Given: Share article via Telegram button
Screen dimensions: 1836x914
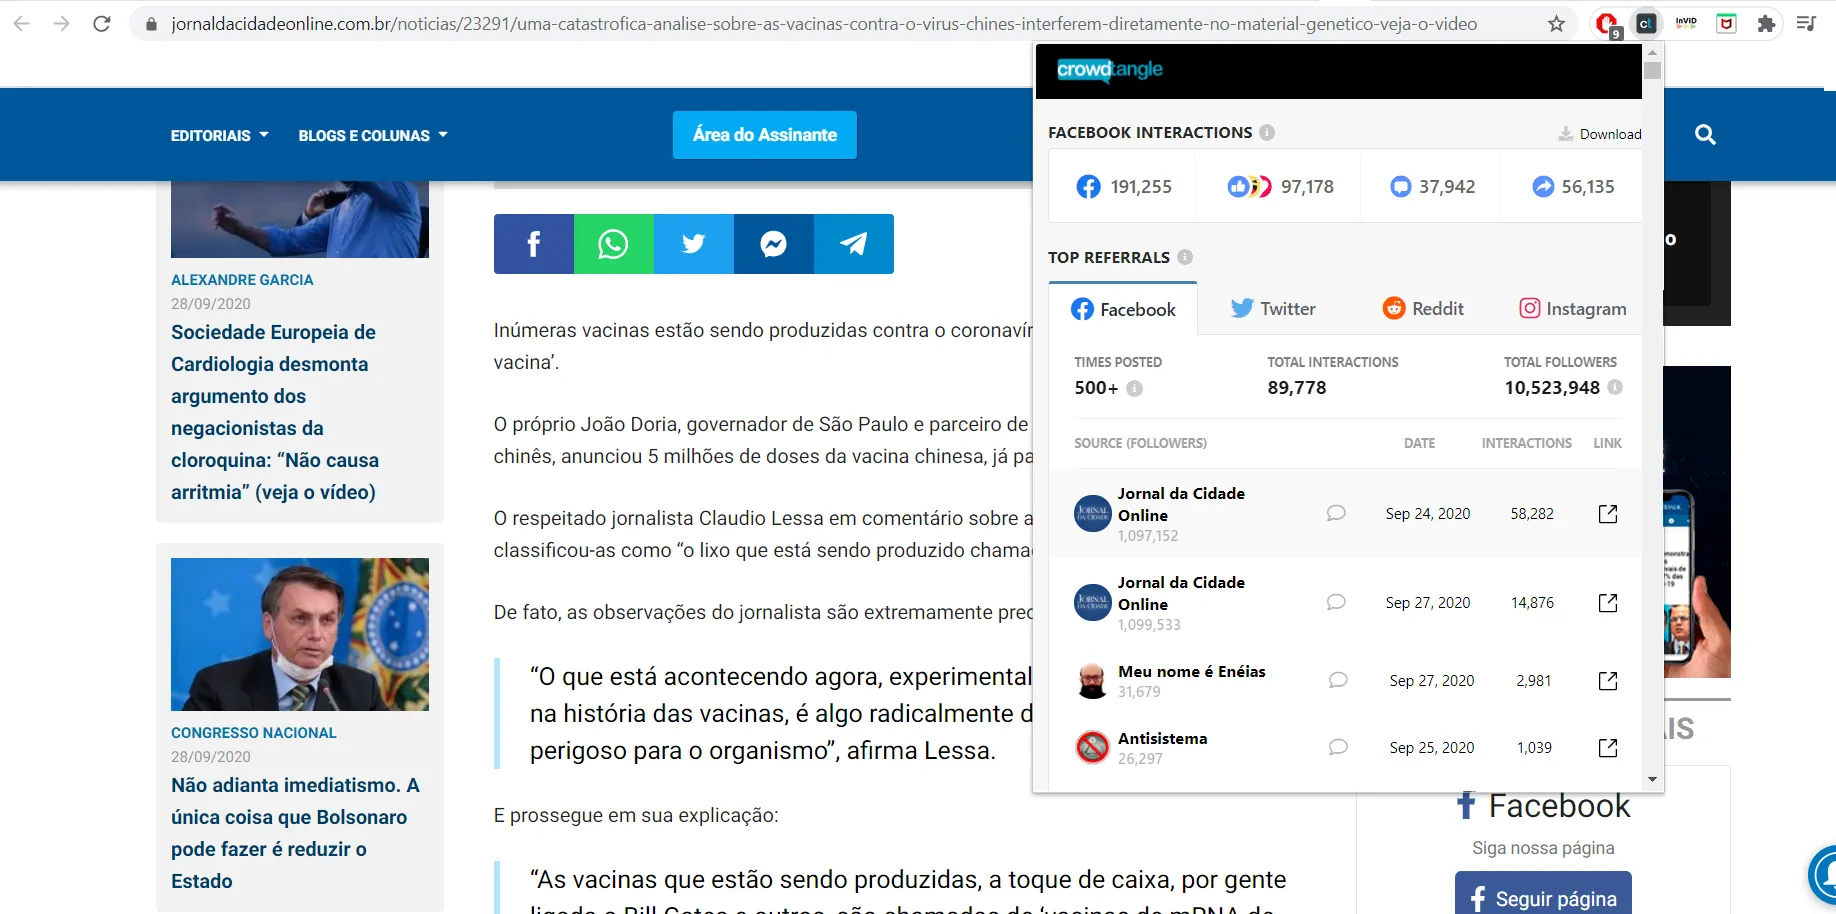Looking at the screenshot, I should coord(854,244).
